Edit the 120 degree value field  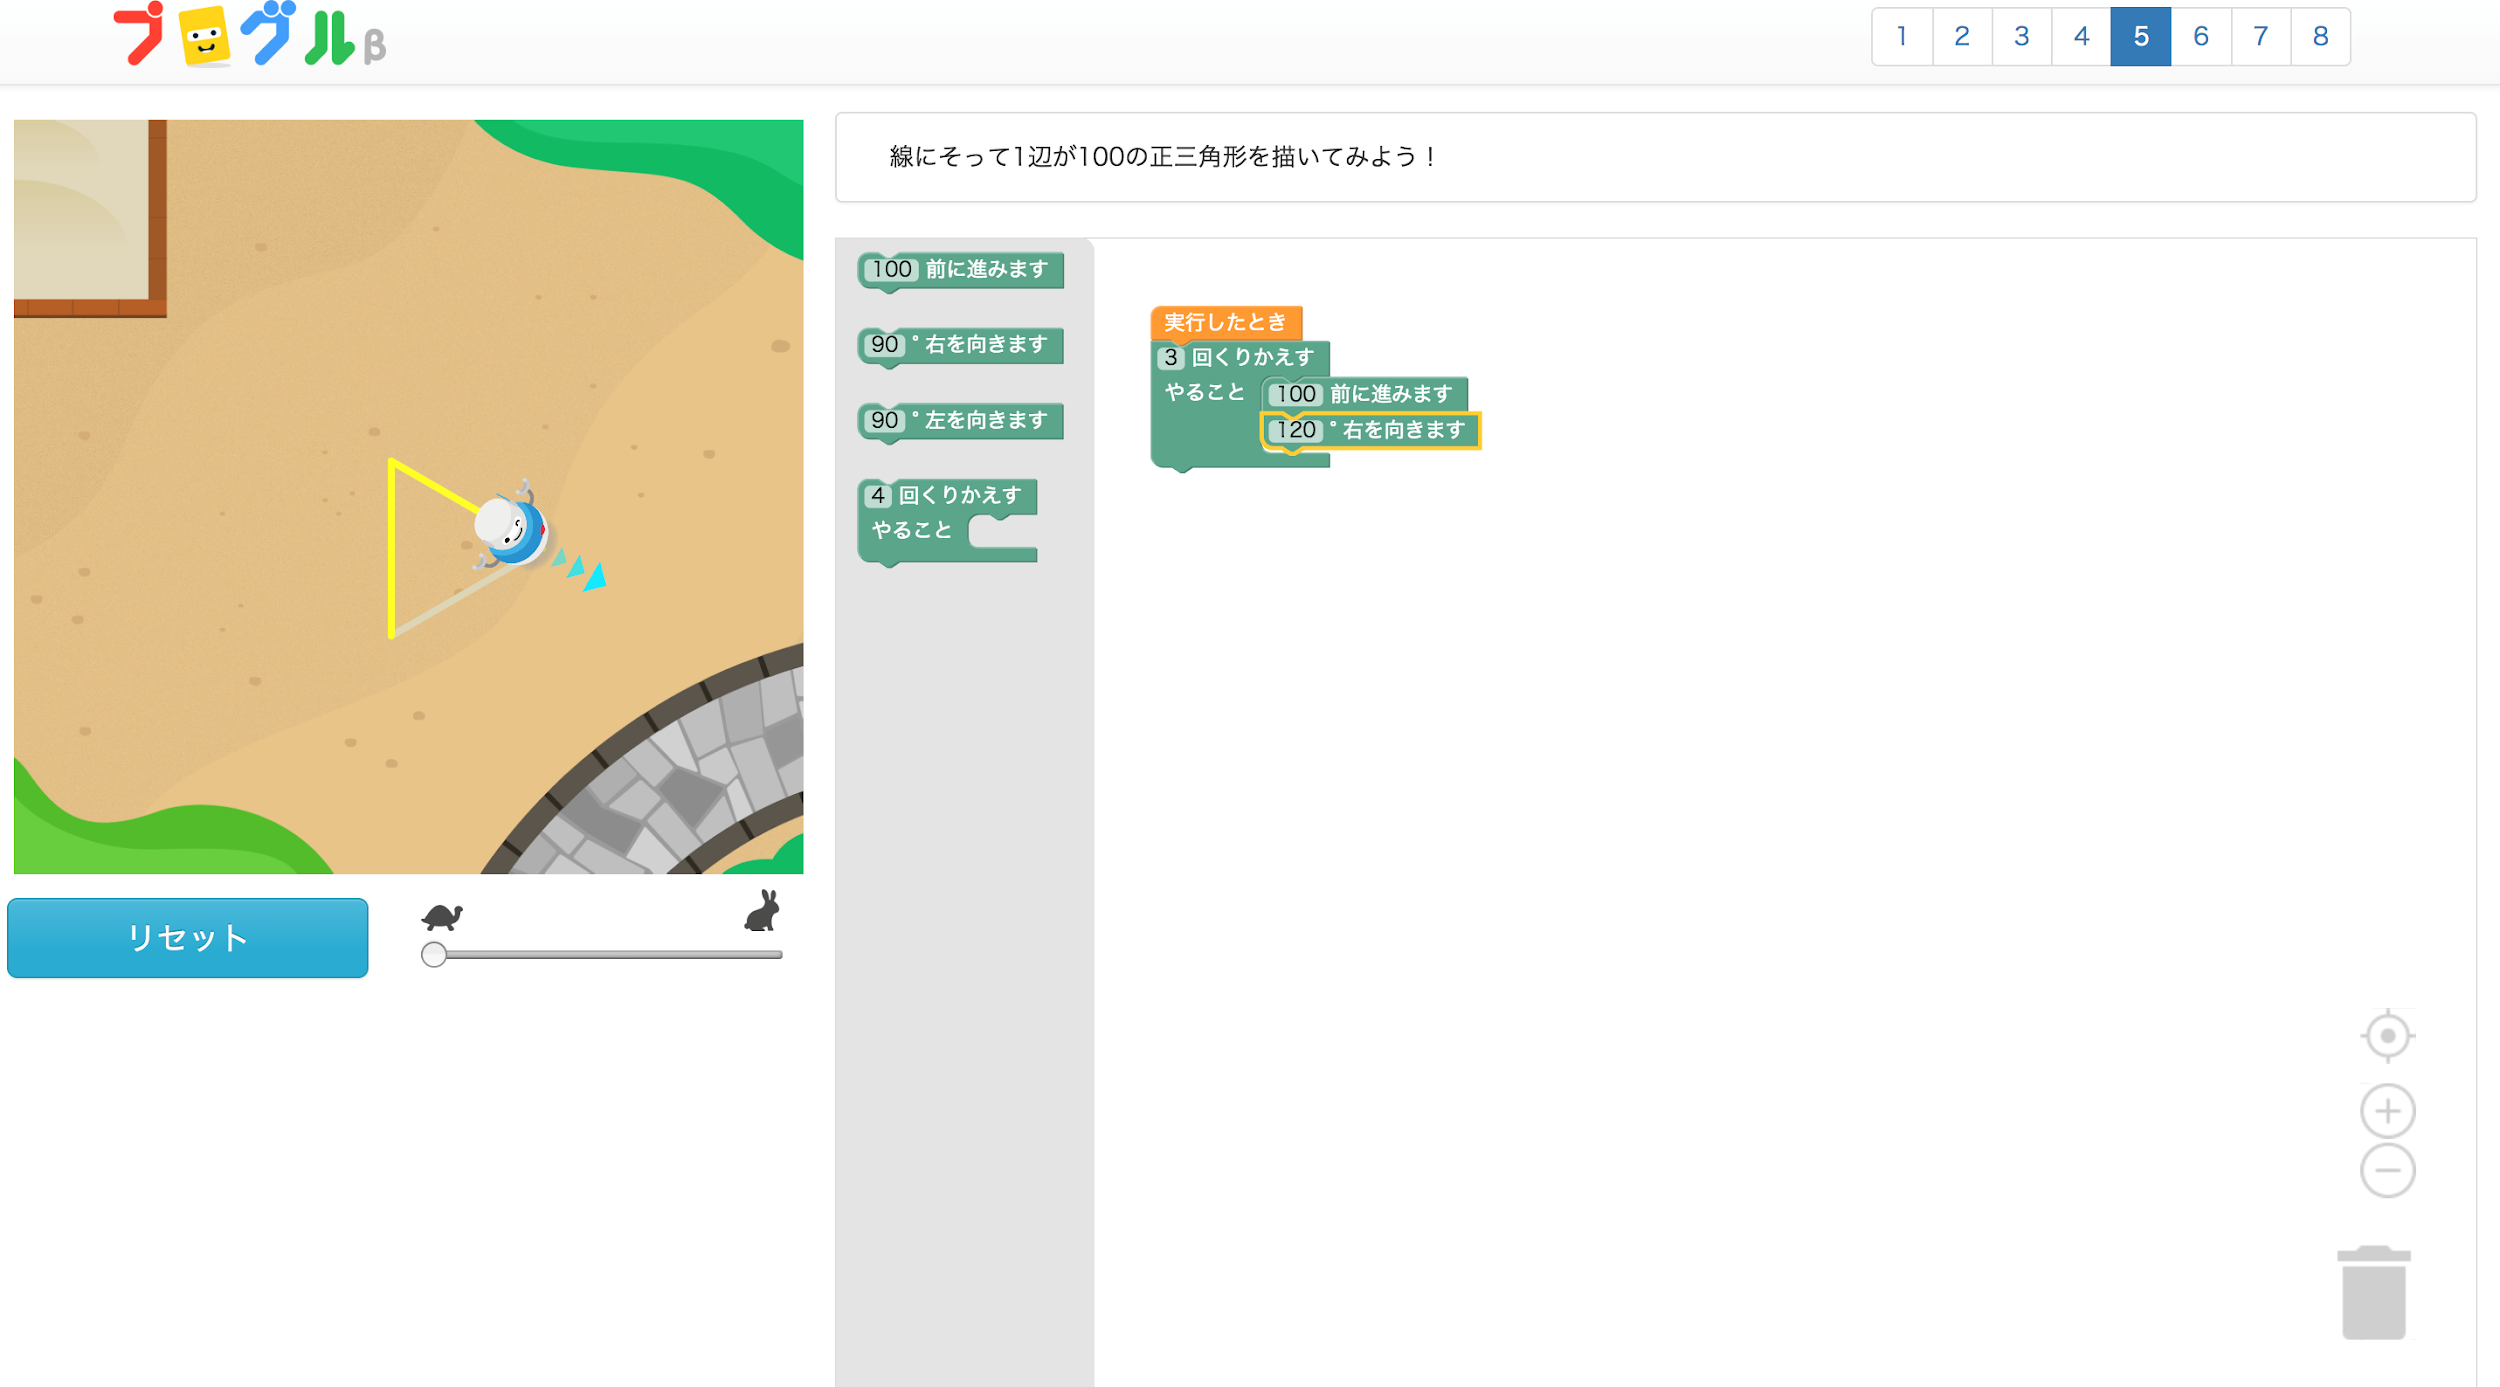click(1295, 430)
